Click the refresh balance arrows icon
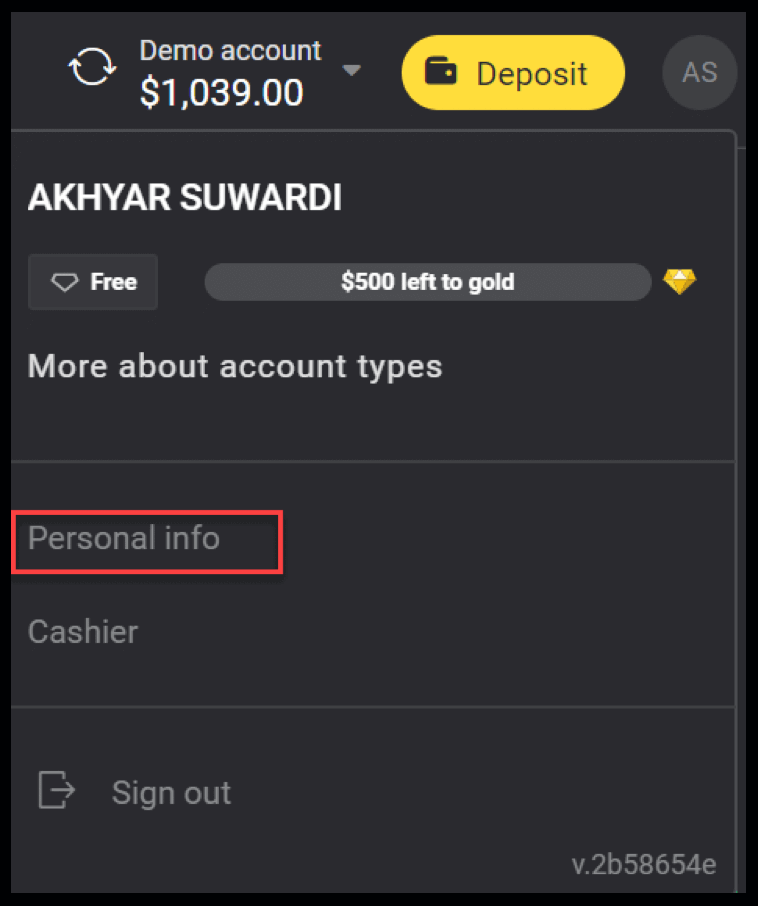758x906 pixels. (x=92, y=66)
